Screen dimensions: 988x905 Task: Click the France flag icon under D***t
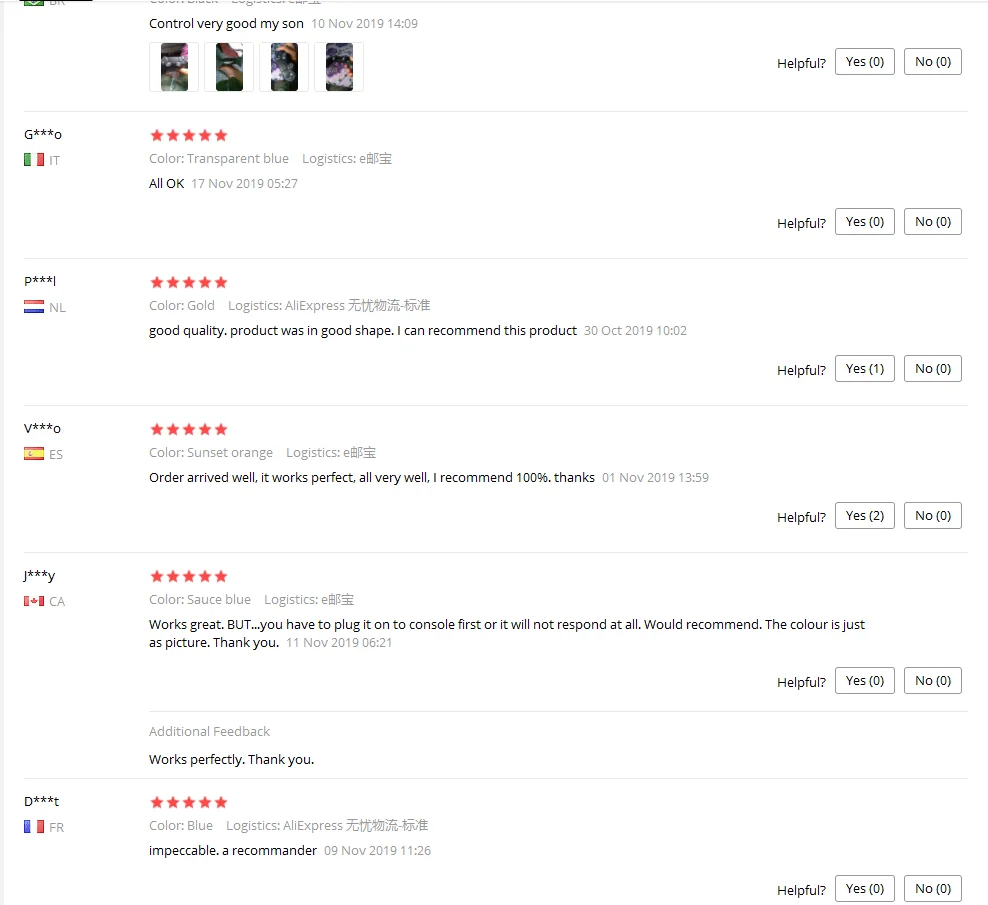coord(34,826)
